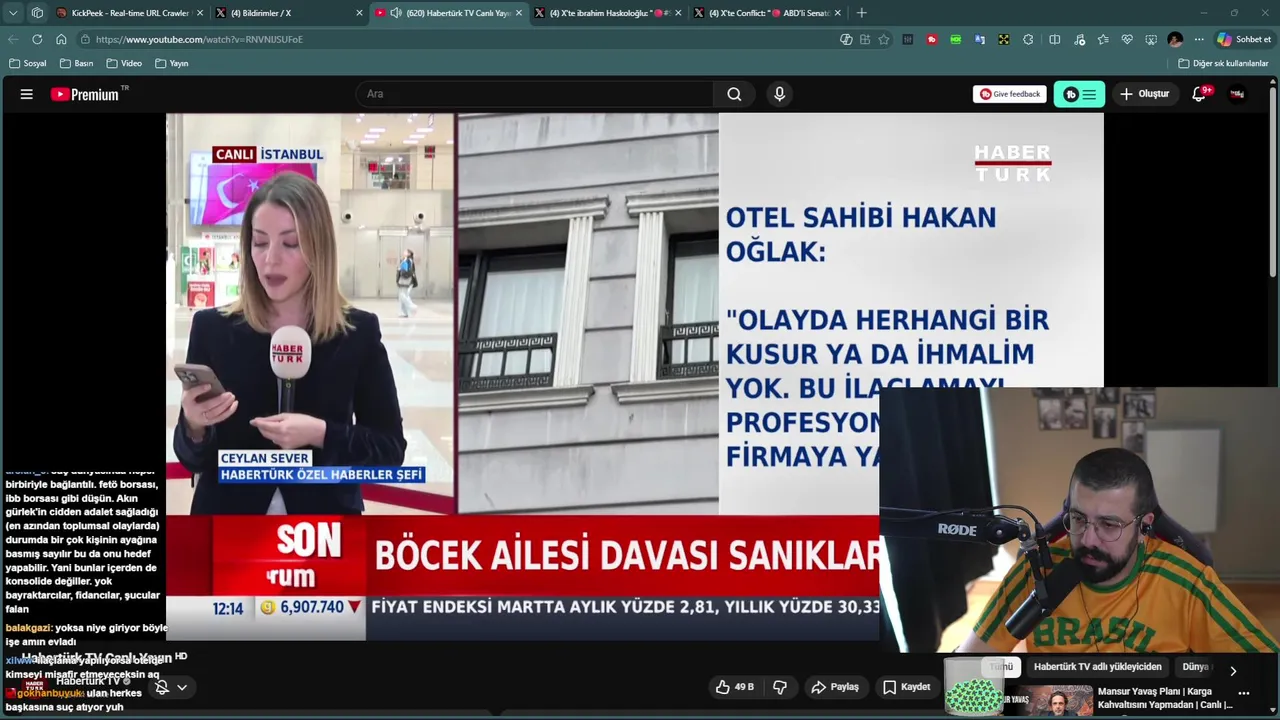Select the Dünya filter chip
The width and height of the screenshot is (1280, 720).
(x=1195, y=667)
